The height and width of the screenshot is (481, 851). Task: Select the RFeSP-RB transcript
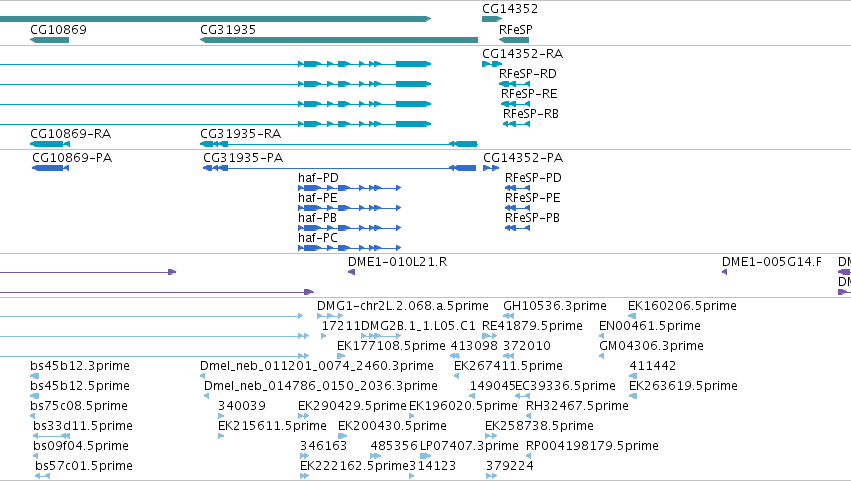(516, 124)
